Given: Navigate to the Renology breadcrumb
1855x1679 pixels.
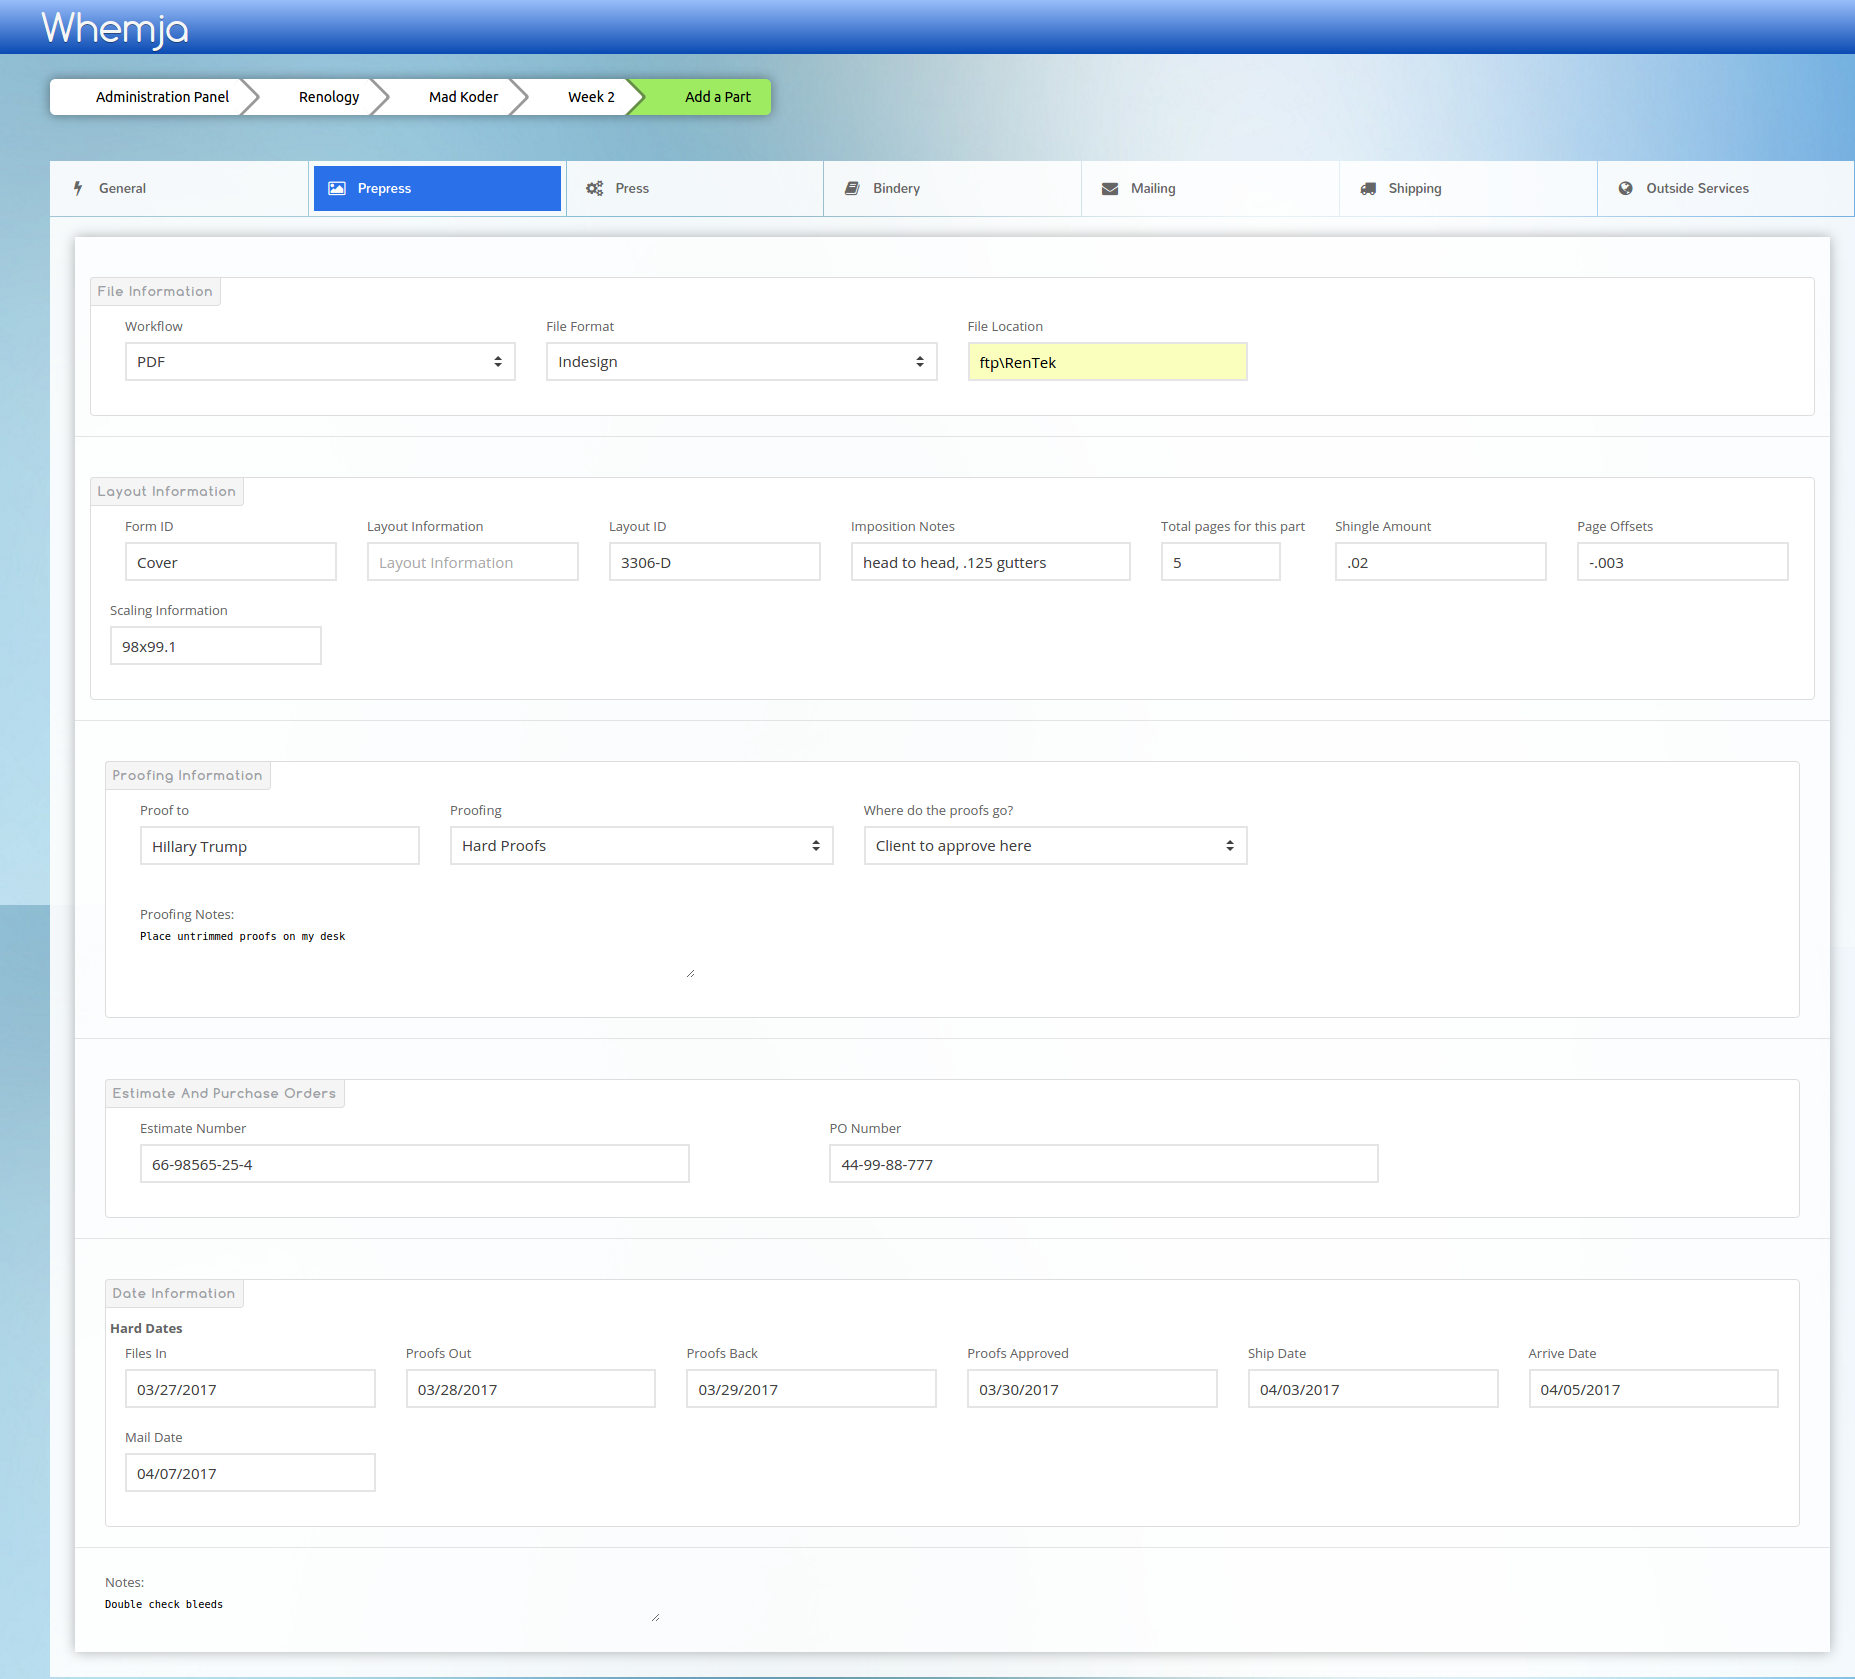Looking at the screenshot, I should [x=328, y=97].
